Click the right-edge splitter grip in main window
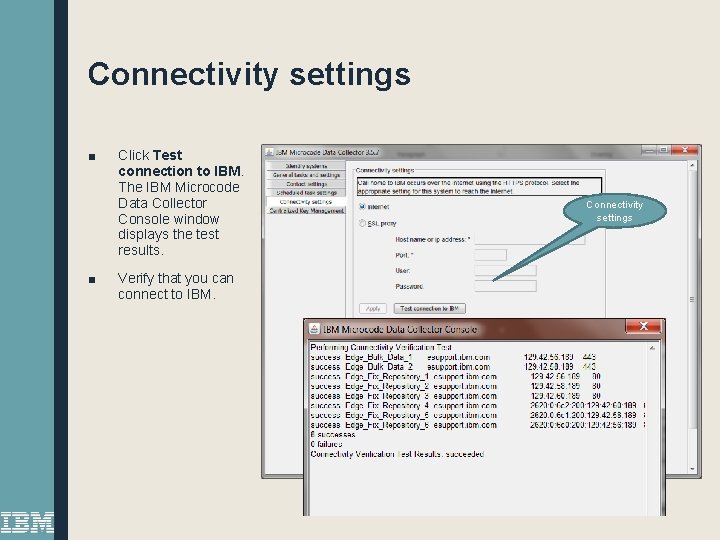Viewport: 720px width, 540px height. (692, 299)
